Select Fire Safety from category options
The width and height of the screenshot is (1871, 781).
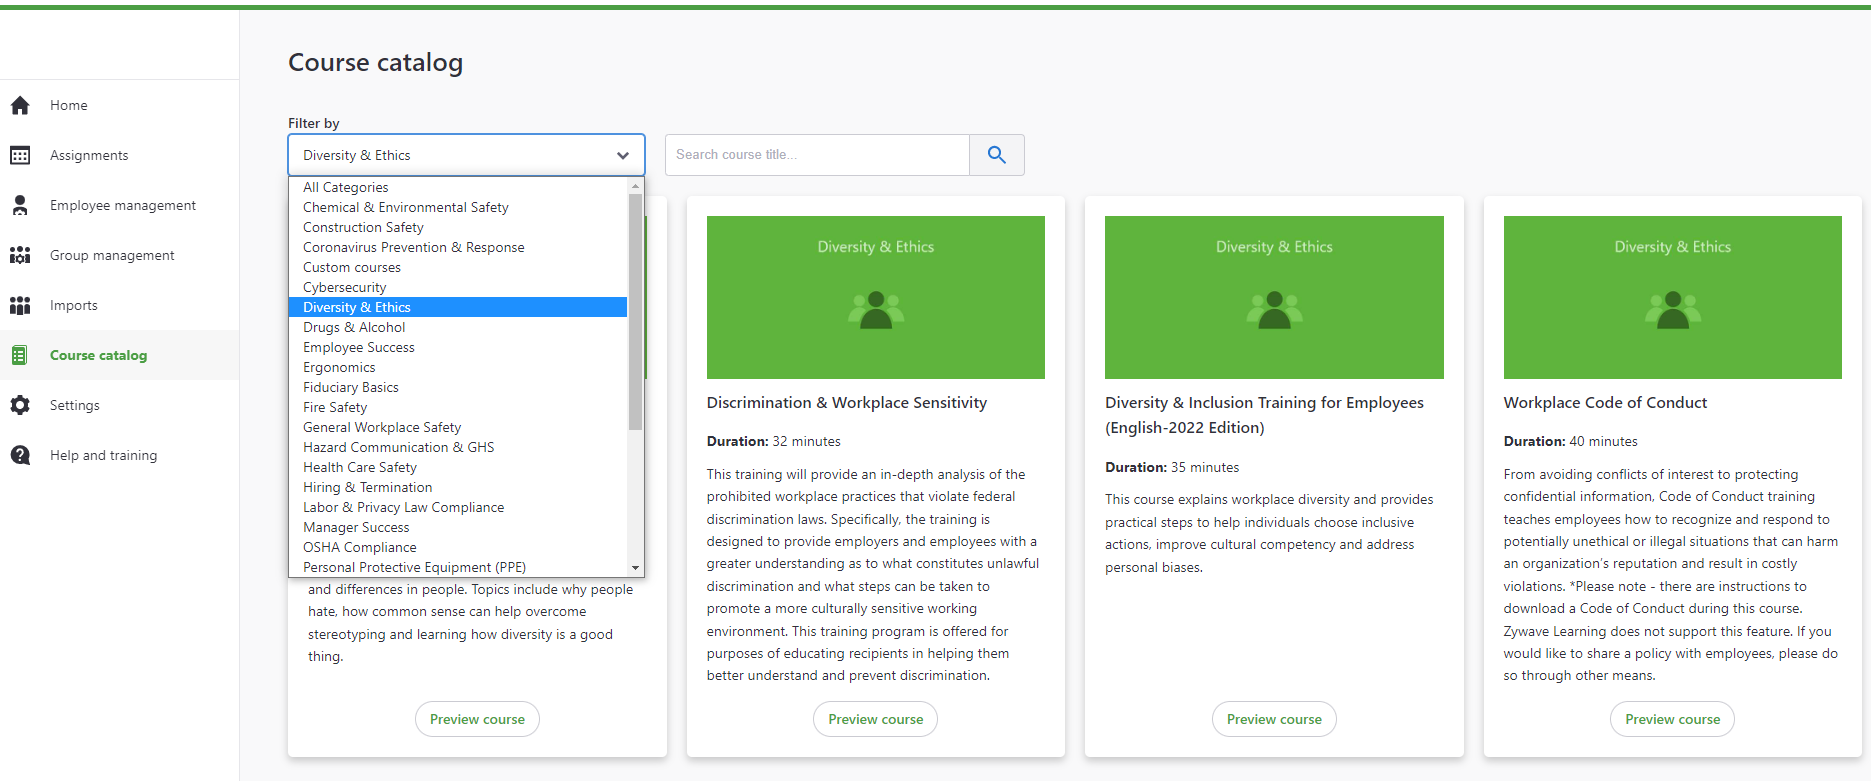[x=335, y=407]
